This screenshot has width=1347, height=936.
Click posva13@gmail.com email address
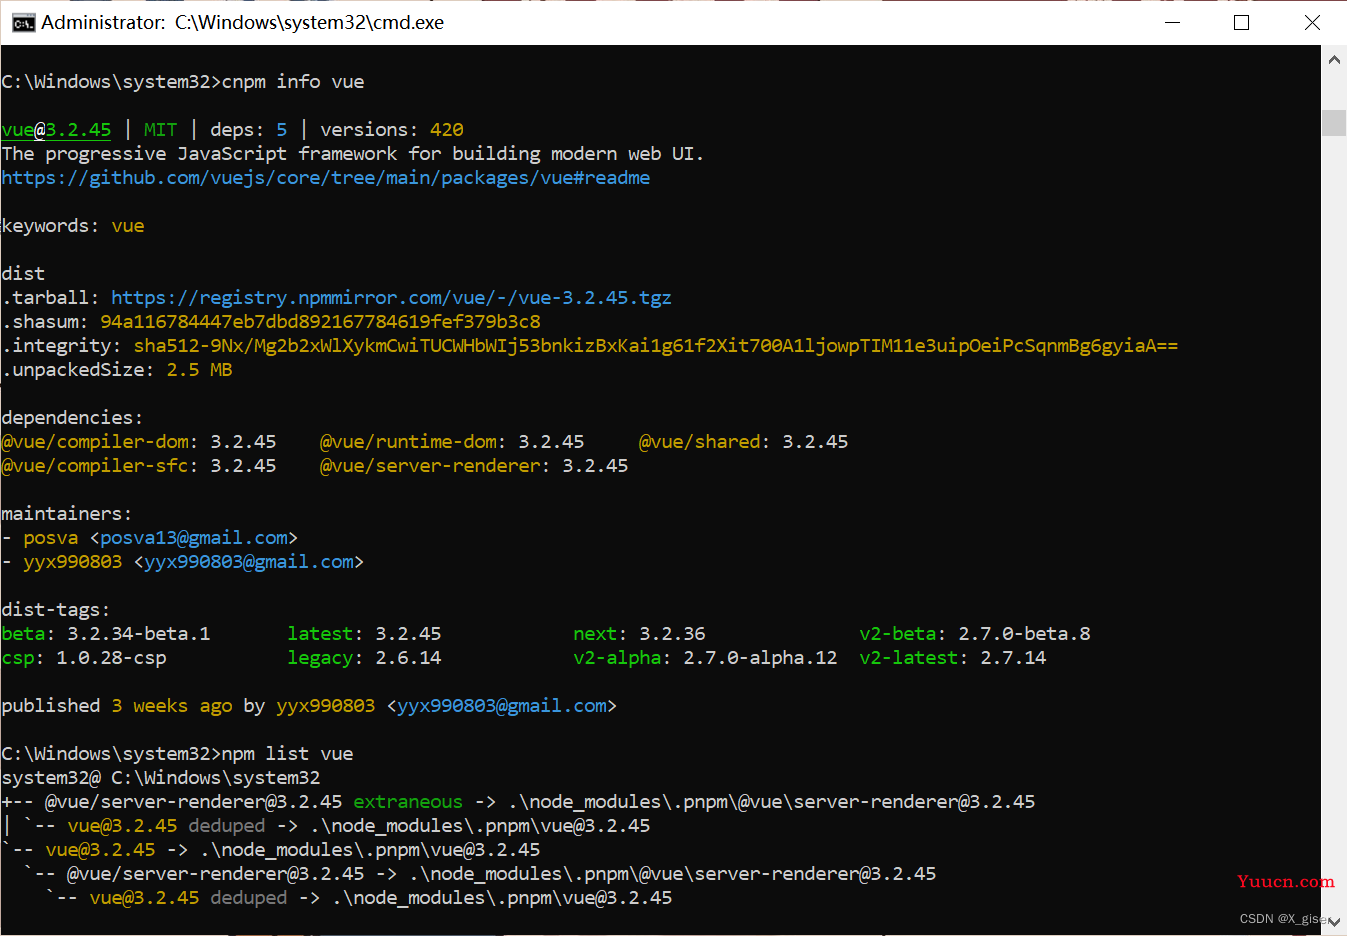tap(194, 538)
